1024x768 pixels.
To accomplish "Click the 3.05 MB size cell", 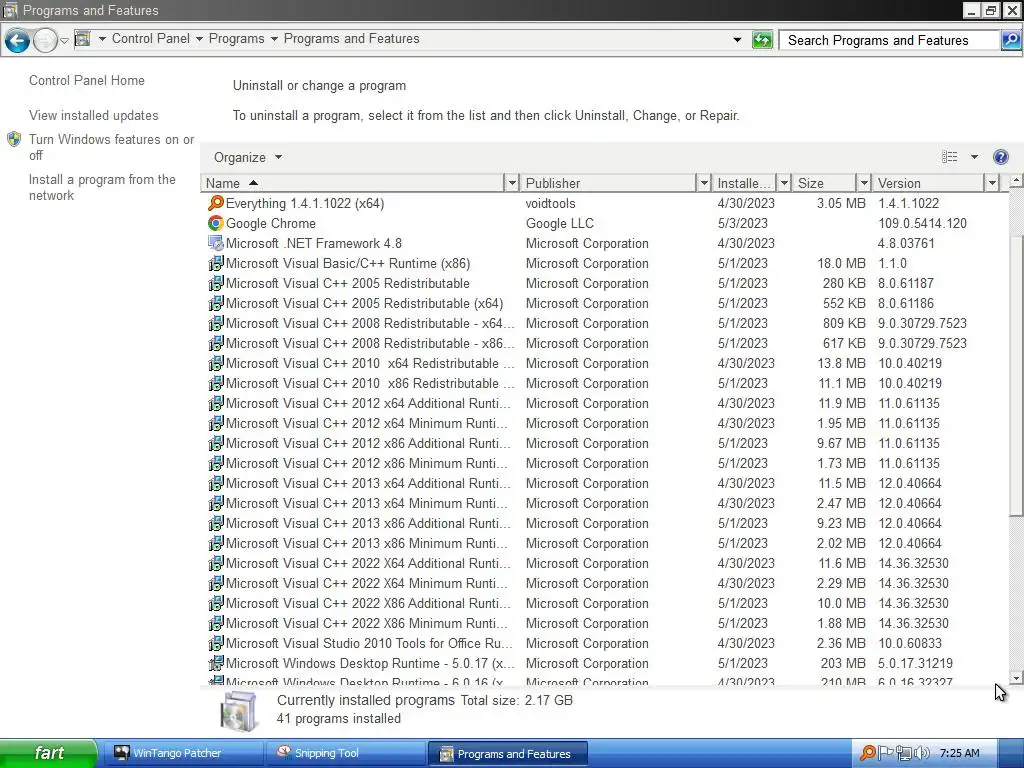I will [x=840, y=203].
